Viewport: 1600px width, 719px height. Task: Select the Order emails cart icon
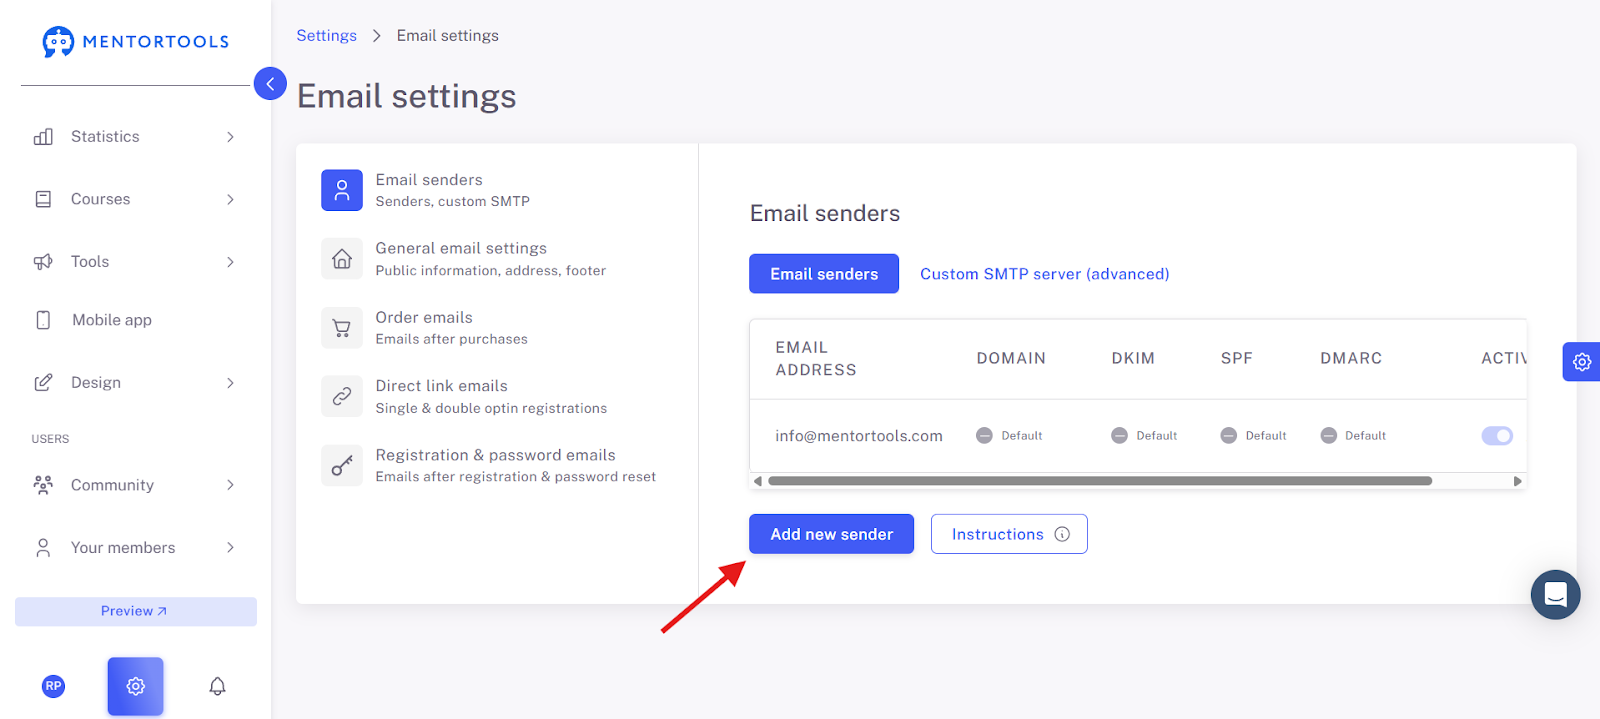click(x=342, y=327)
